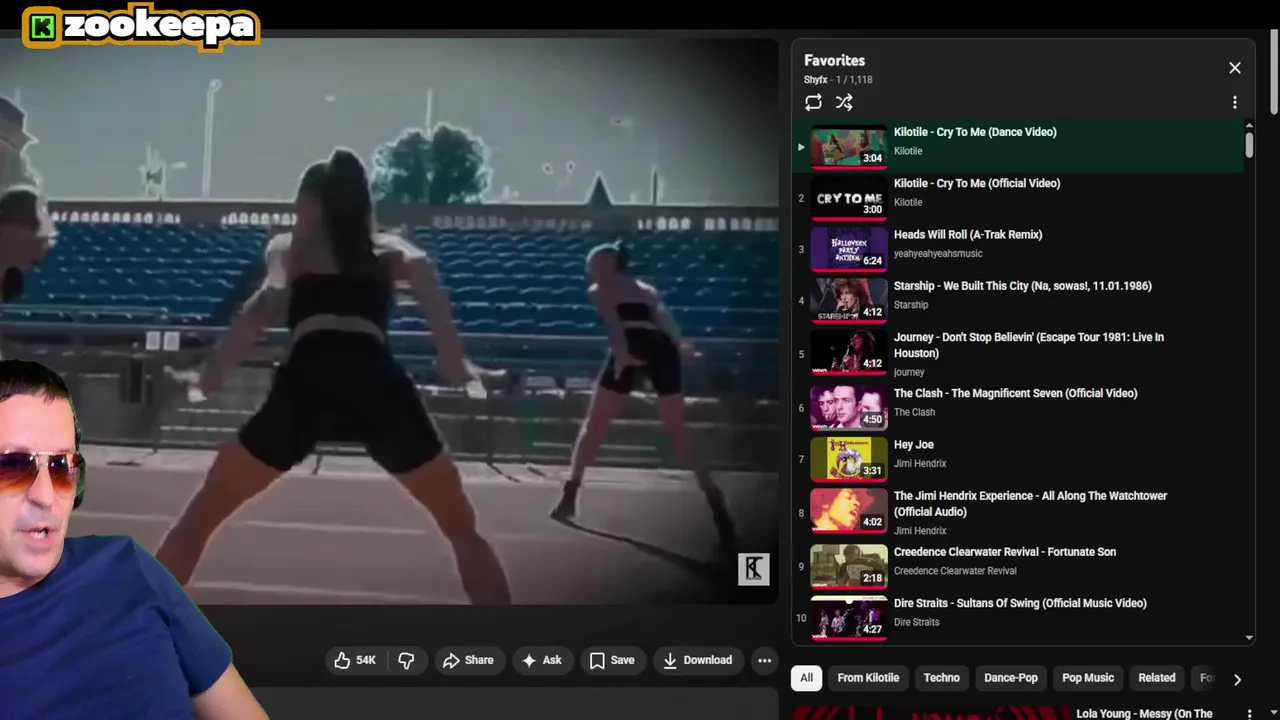
Task: Click the Favorites playlist title
Action: (x=834, y=61)
